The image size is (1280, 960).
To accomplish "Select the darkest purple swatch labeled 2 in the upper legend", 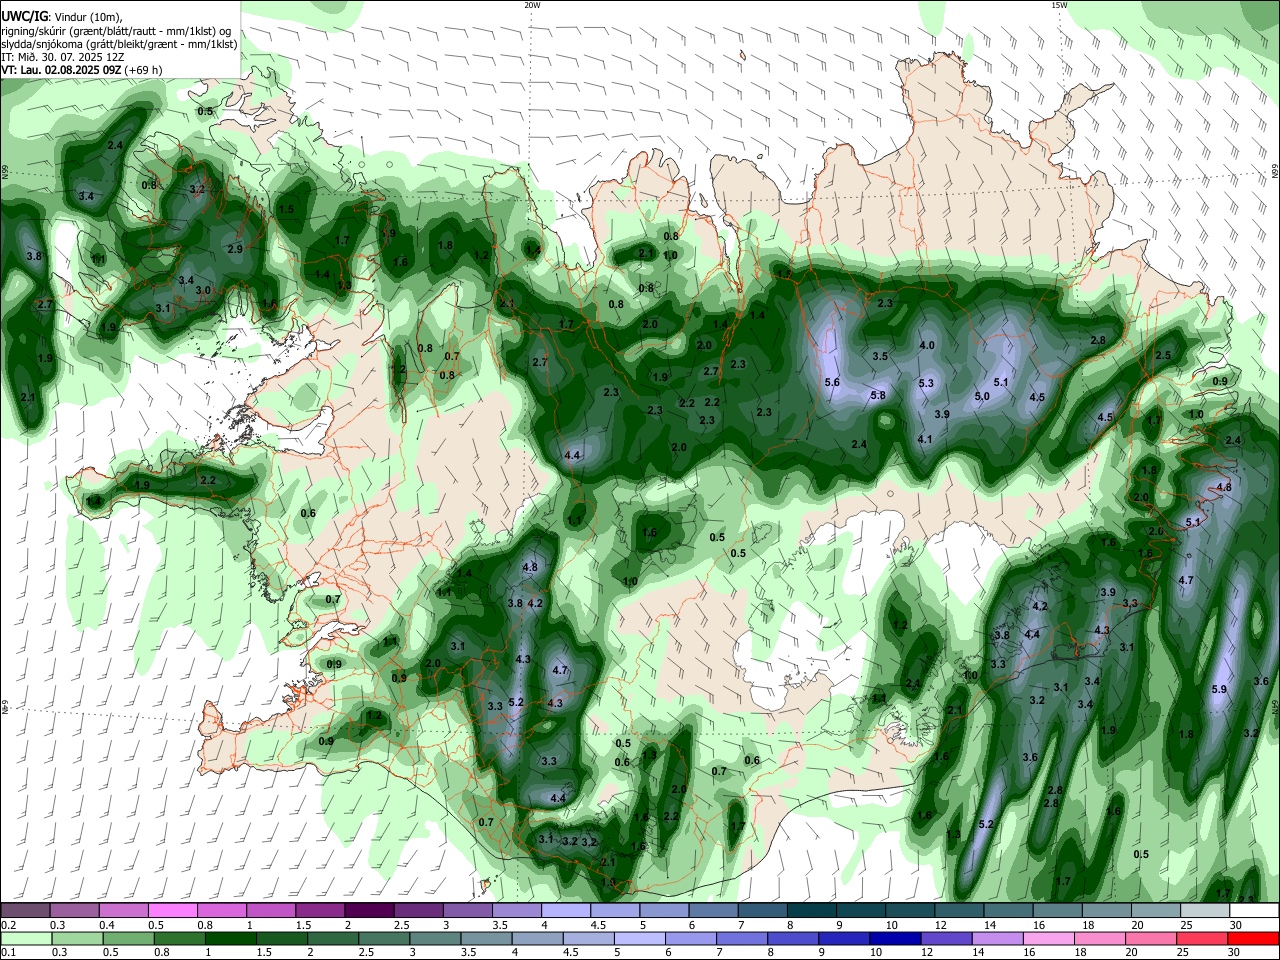I will tap(369, 911).
